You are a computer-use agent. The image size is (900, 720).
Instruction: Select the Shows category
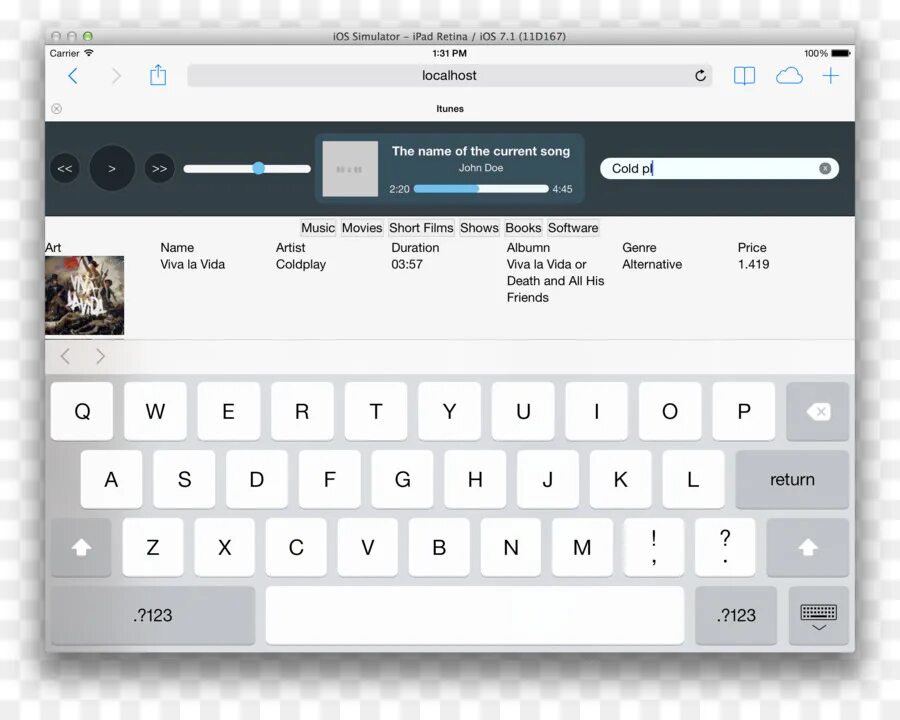479,228
